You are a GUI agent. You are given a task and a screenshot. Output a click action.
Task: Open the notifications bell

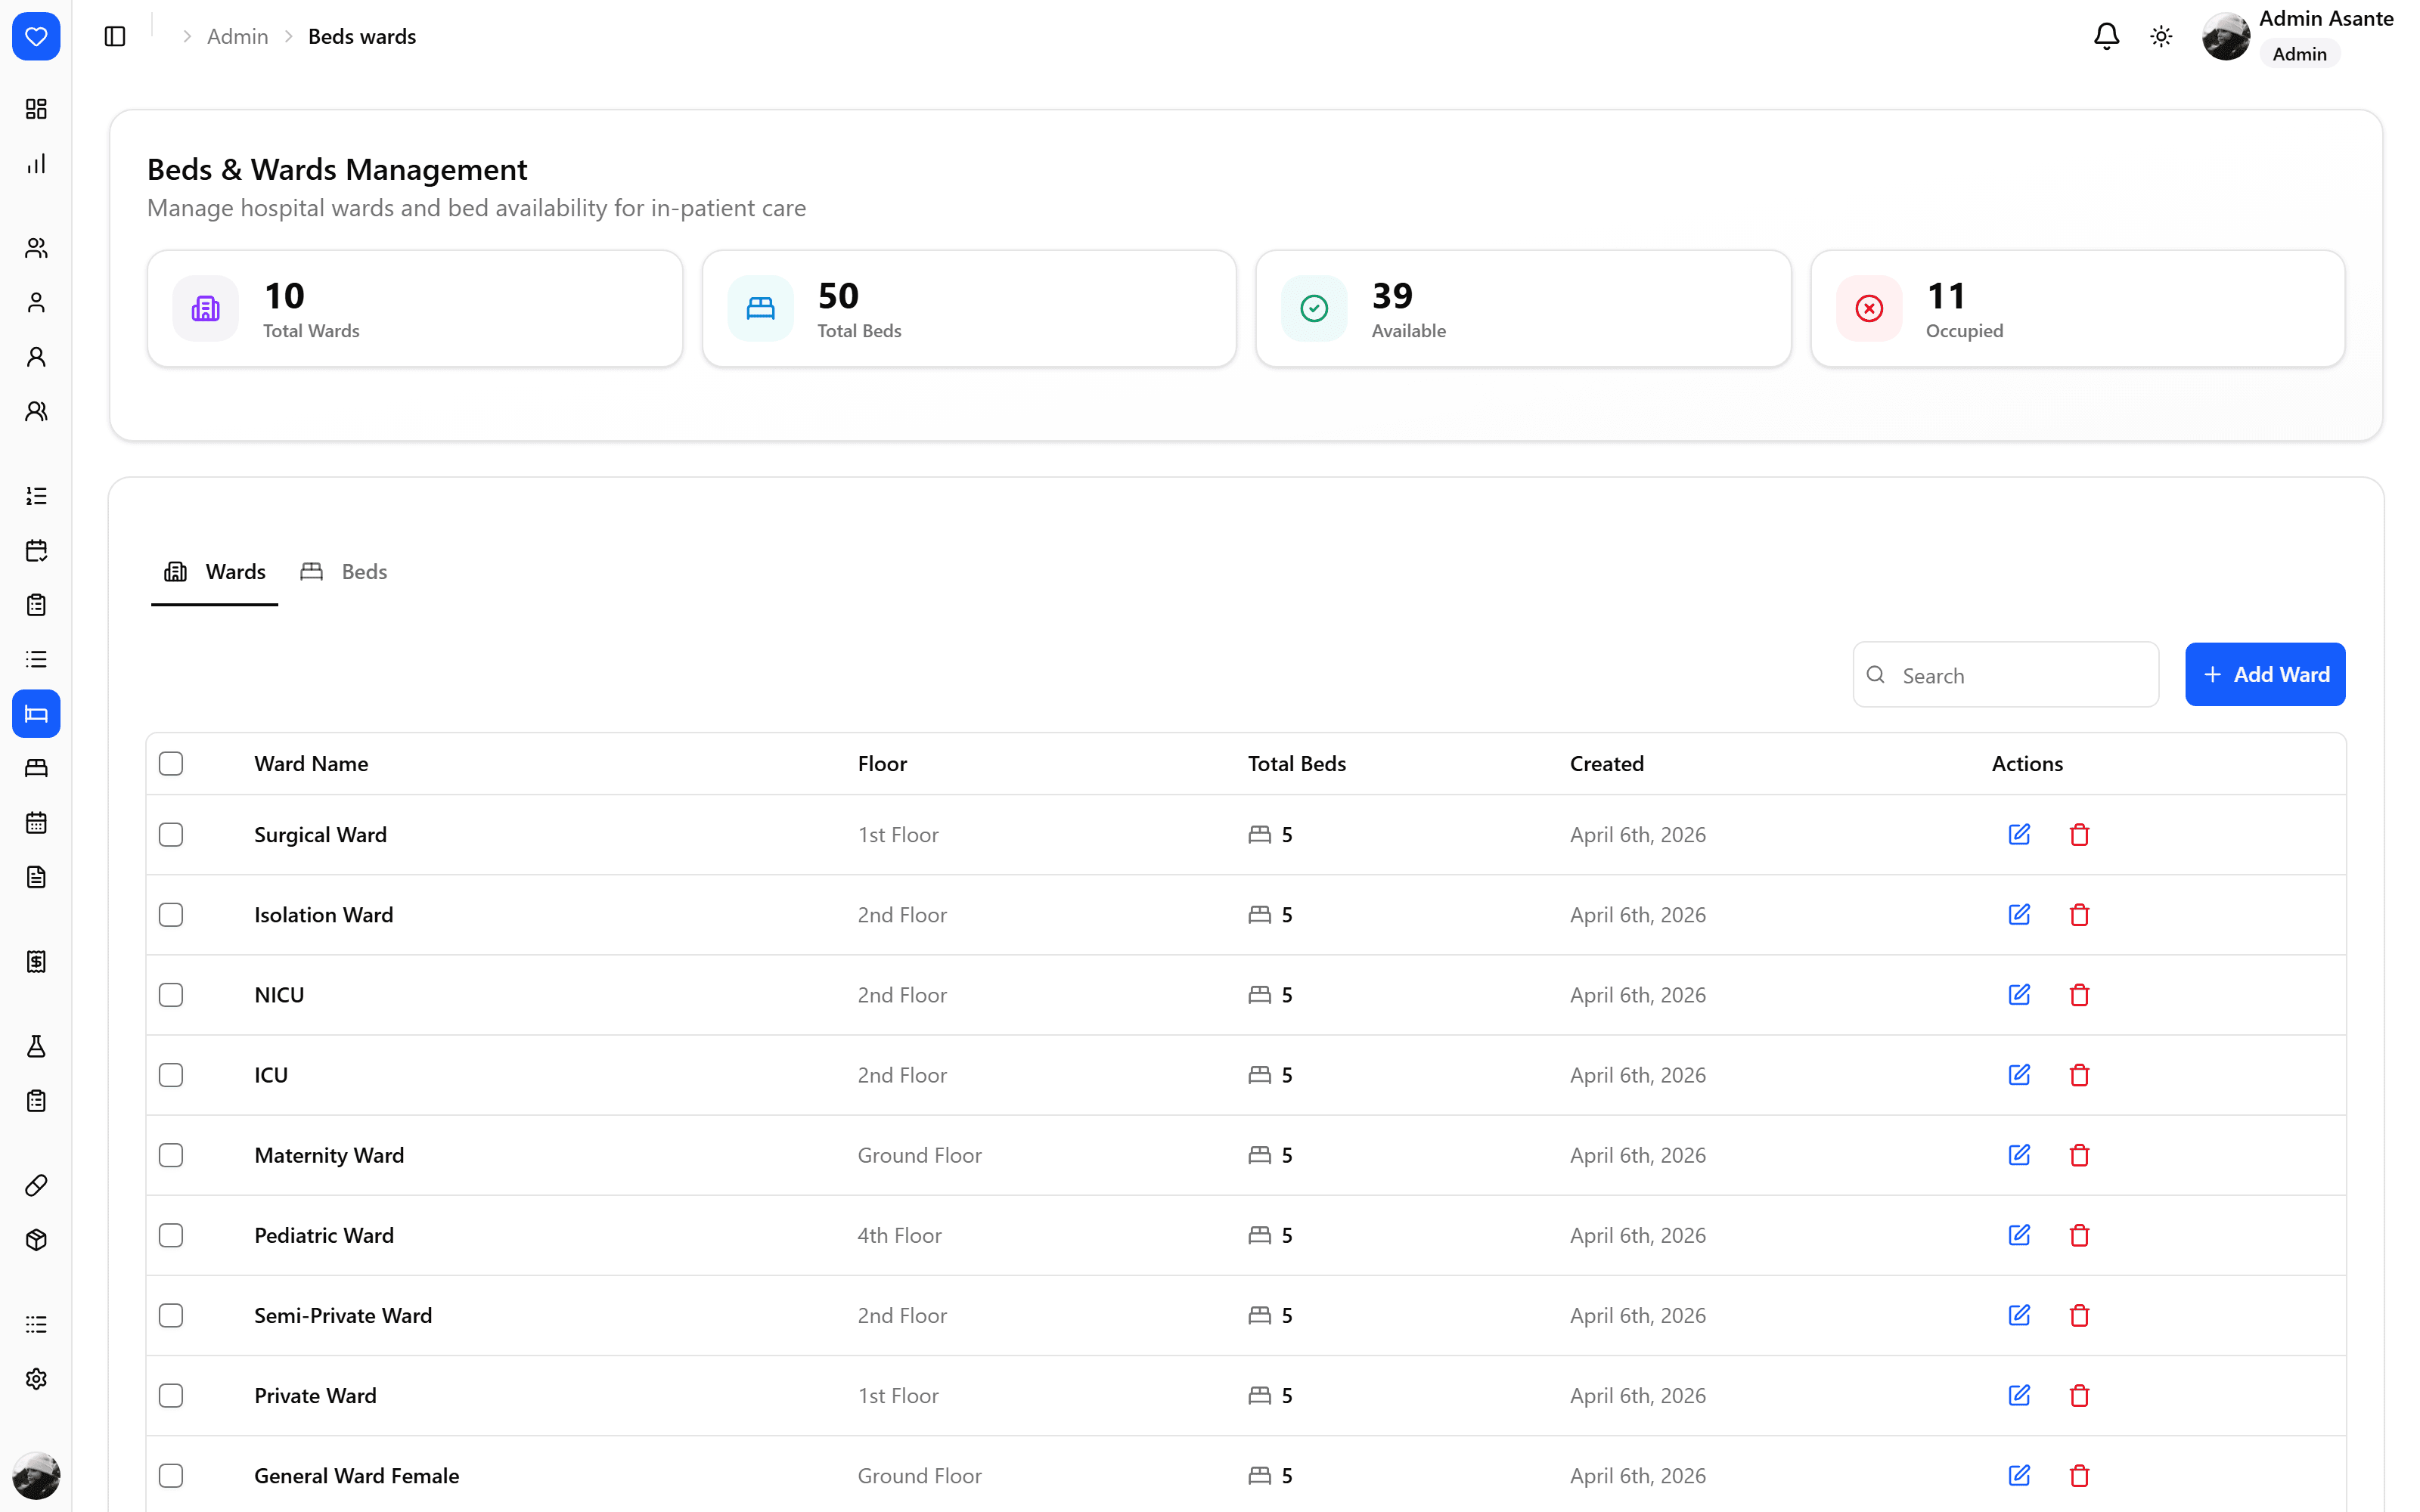[x=2106, y=37]
